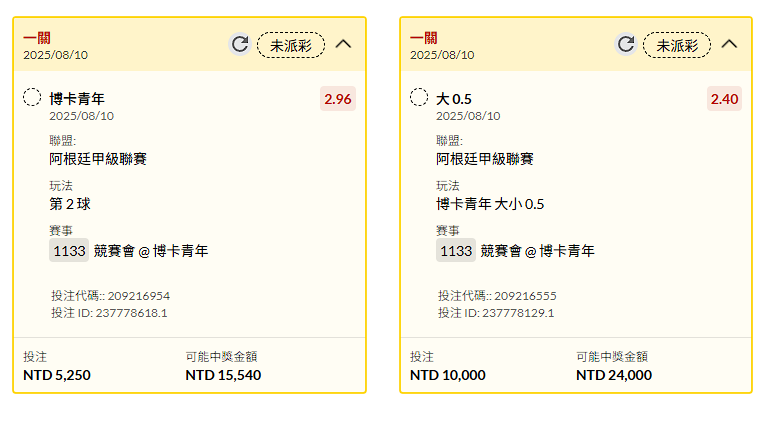Image resolution: width=782 pixels, height=424 pixels.
Task: Click bet ID 237778129.1
Action: [518, 313]
